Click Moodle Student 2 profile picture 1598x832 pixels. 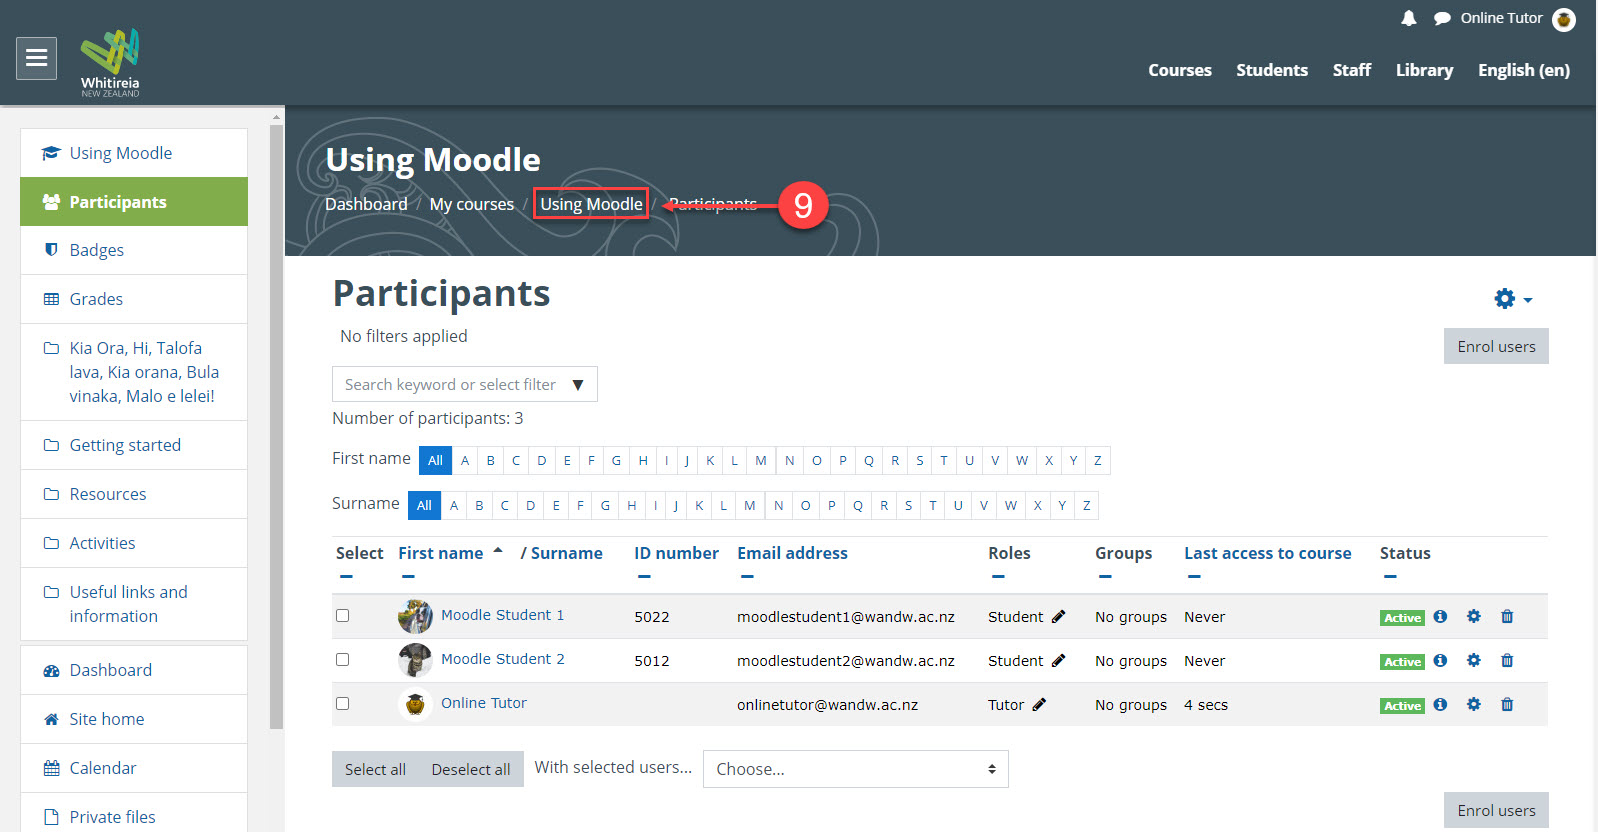415,660
